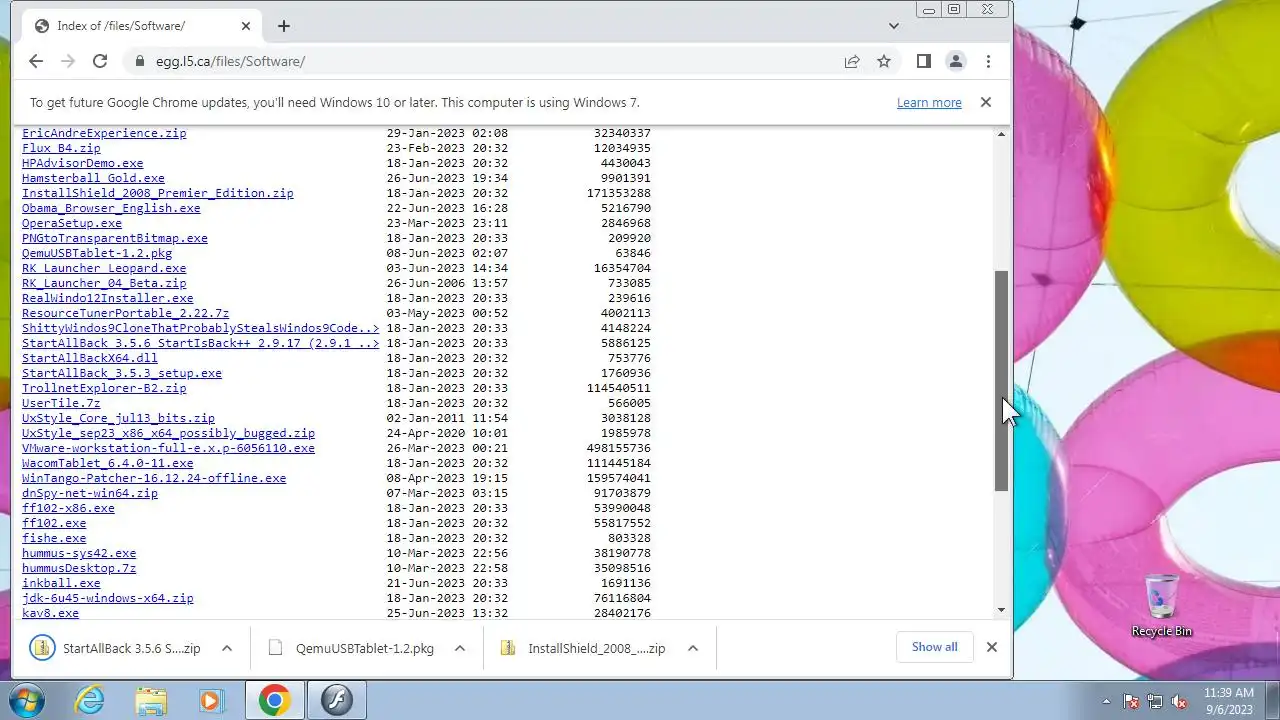Expand StartAllBack download options
1280x720 pixels.
point(227,648)
